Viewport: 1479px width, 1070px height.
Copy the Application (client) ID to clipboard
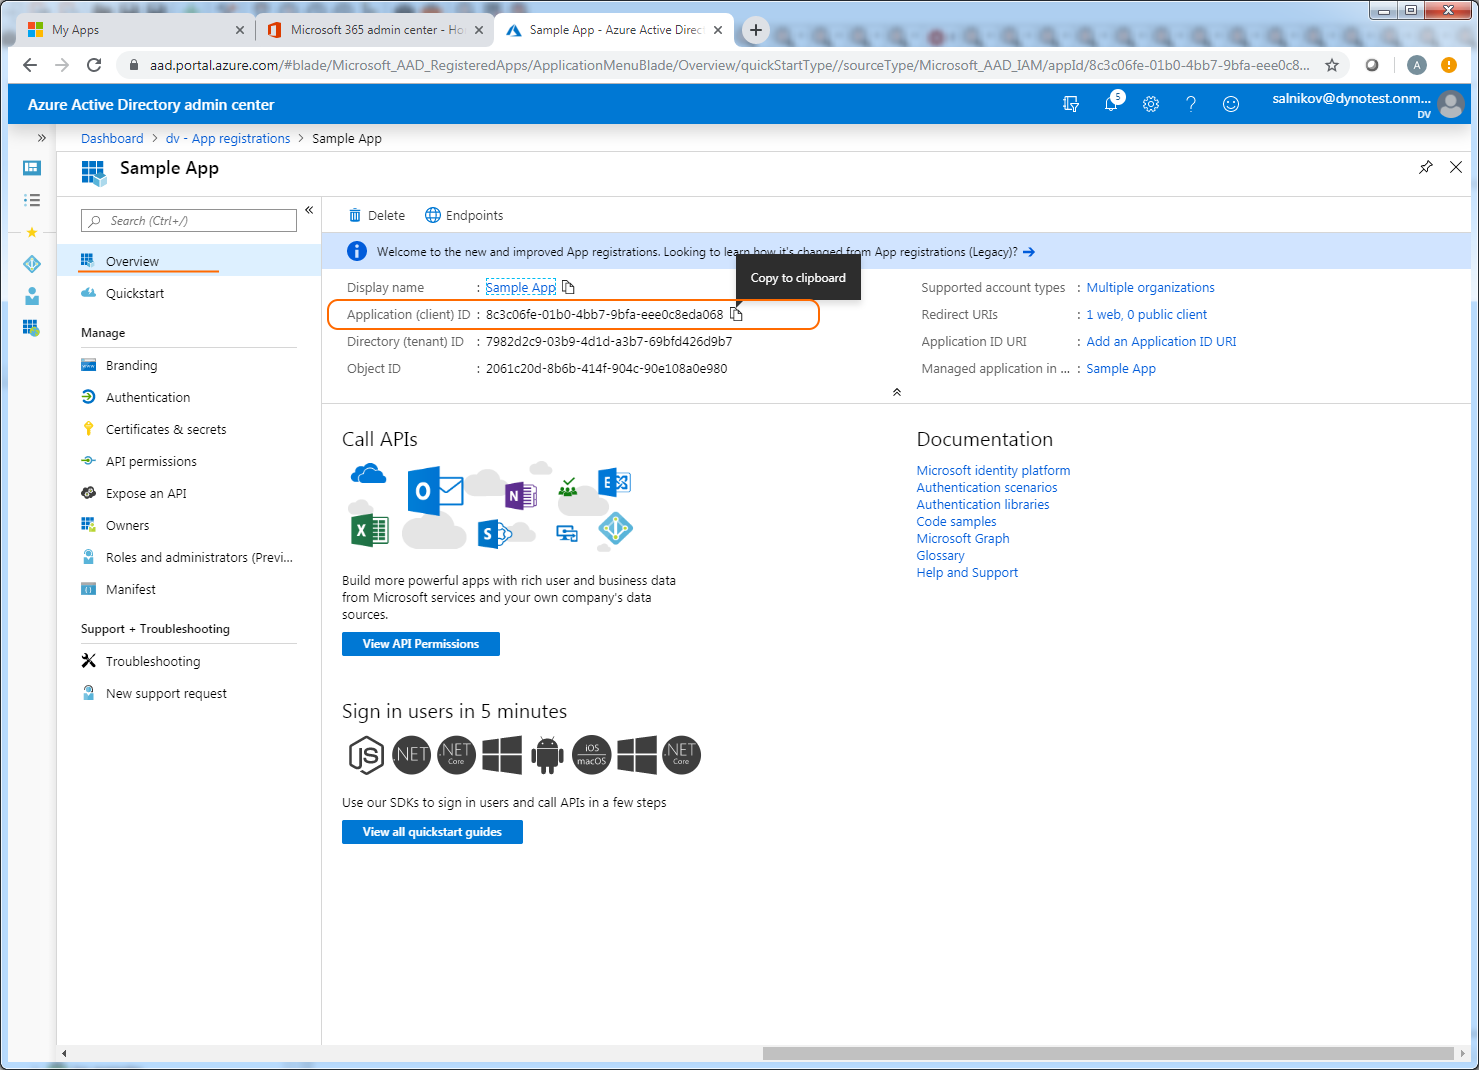(737, 314)
